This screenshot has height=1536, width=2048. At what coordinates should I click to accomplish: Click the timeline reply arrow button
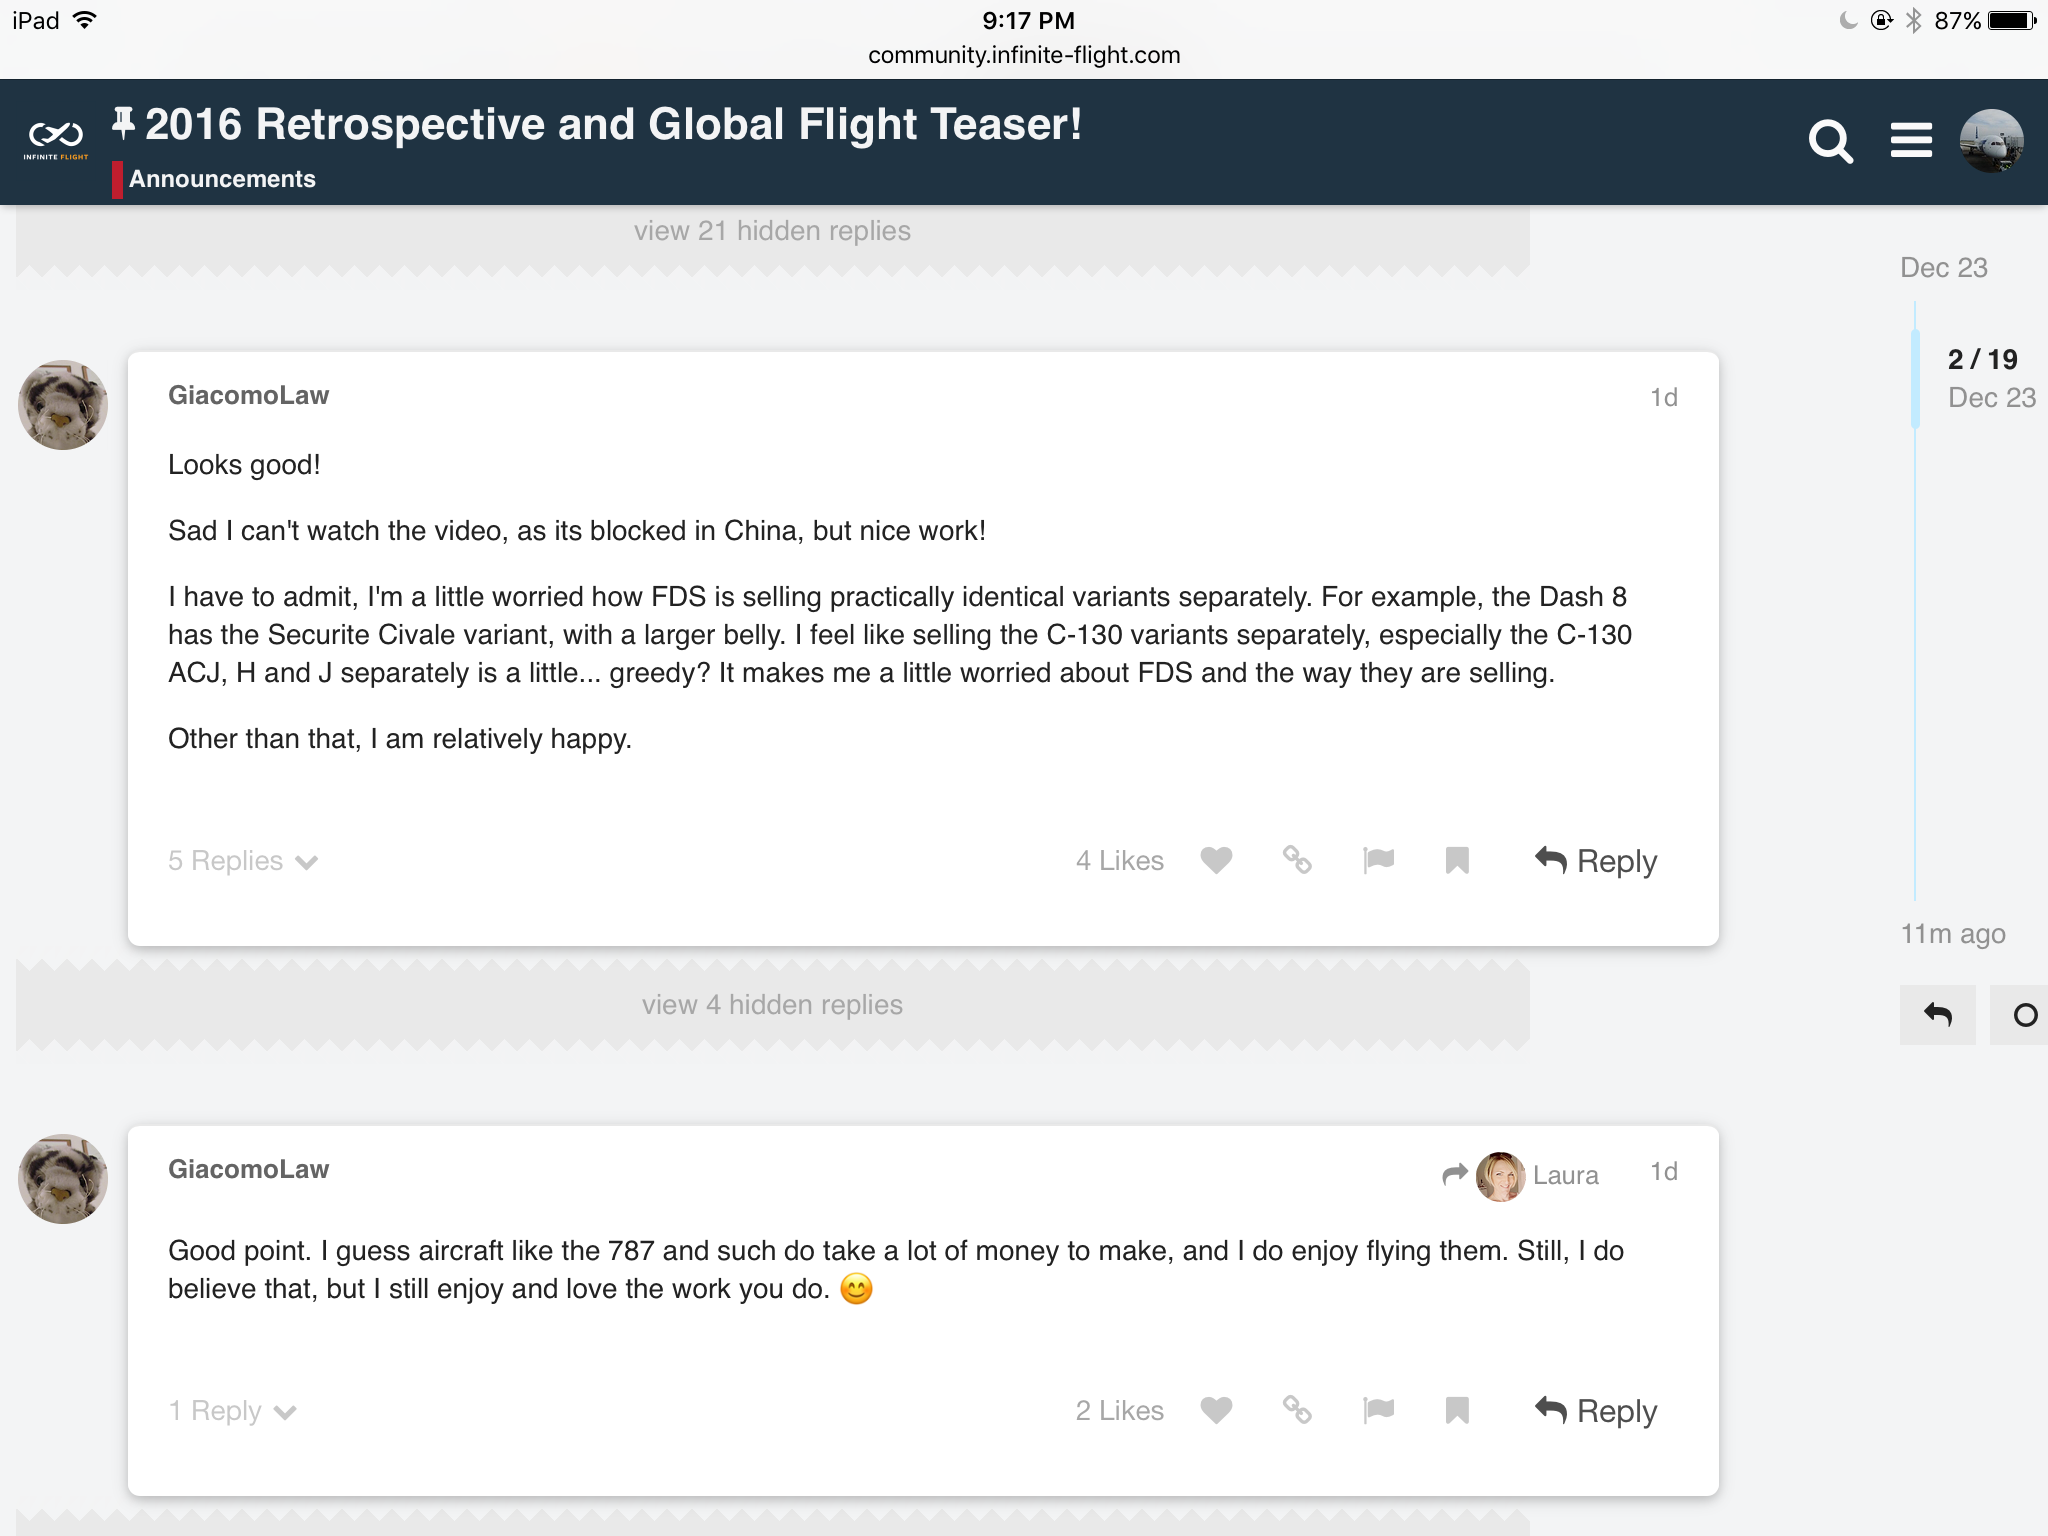coord(1937,1015)
